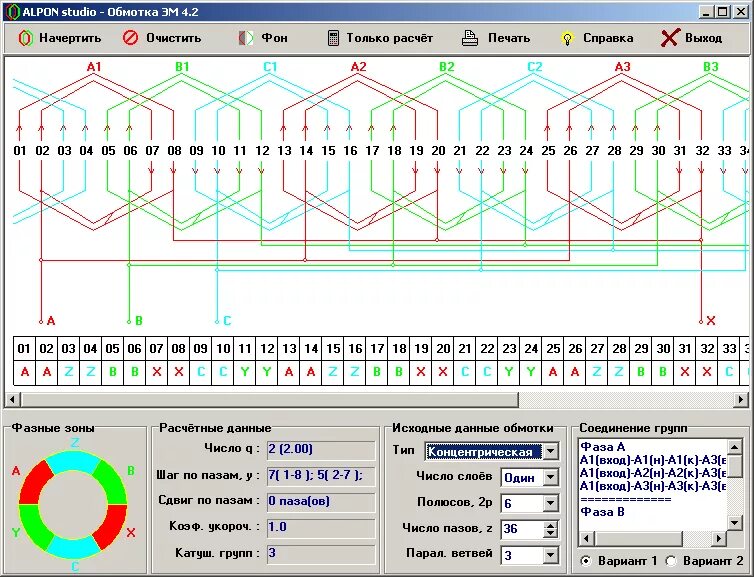Image resolution: width=754 pixels, height=577 pixels.
Task: Maximize the ALPON studio window
Action: (x=723, y=12)
